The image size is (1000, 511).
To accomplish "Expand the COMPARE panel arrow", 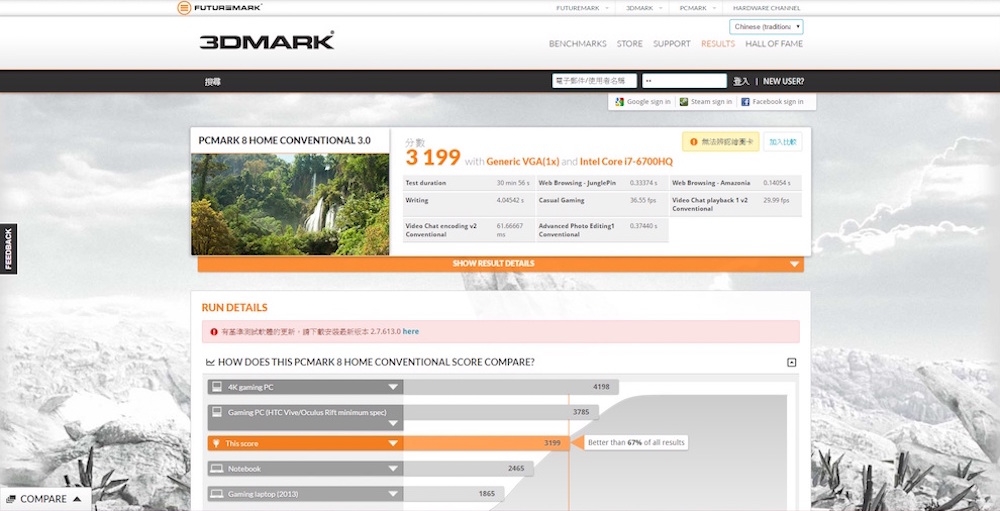I will [77, 499].
